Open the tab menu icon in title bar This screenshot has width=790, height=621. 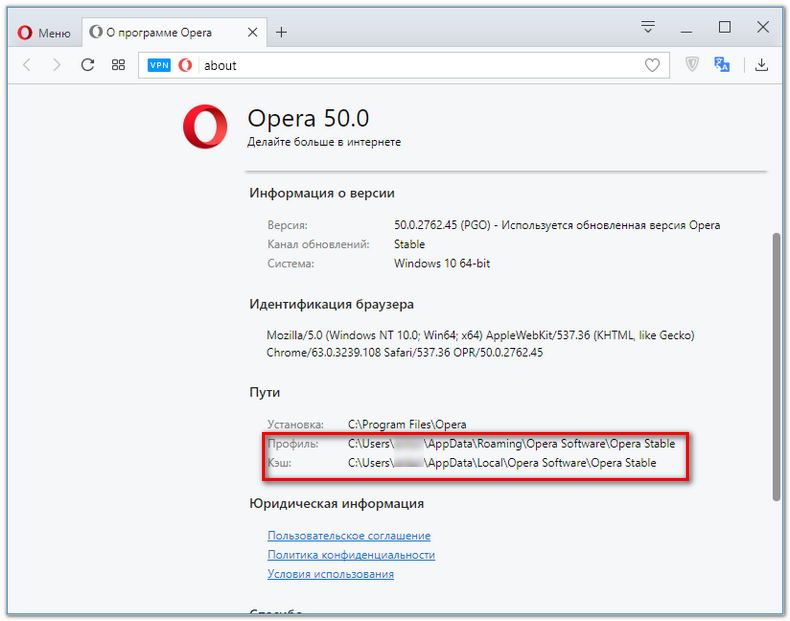[x=648, y=27]
